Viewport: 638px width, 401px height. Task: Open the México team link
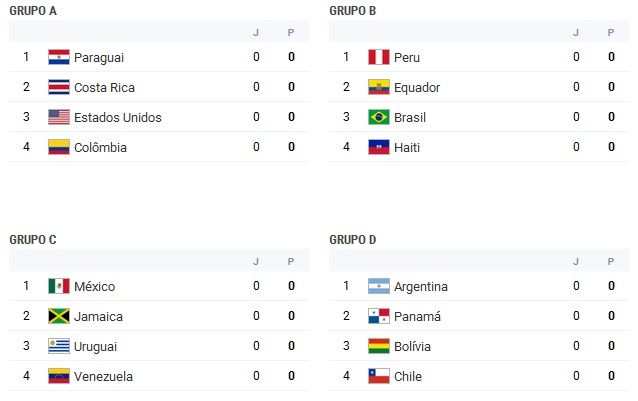point(94,286)
